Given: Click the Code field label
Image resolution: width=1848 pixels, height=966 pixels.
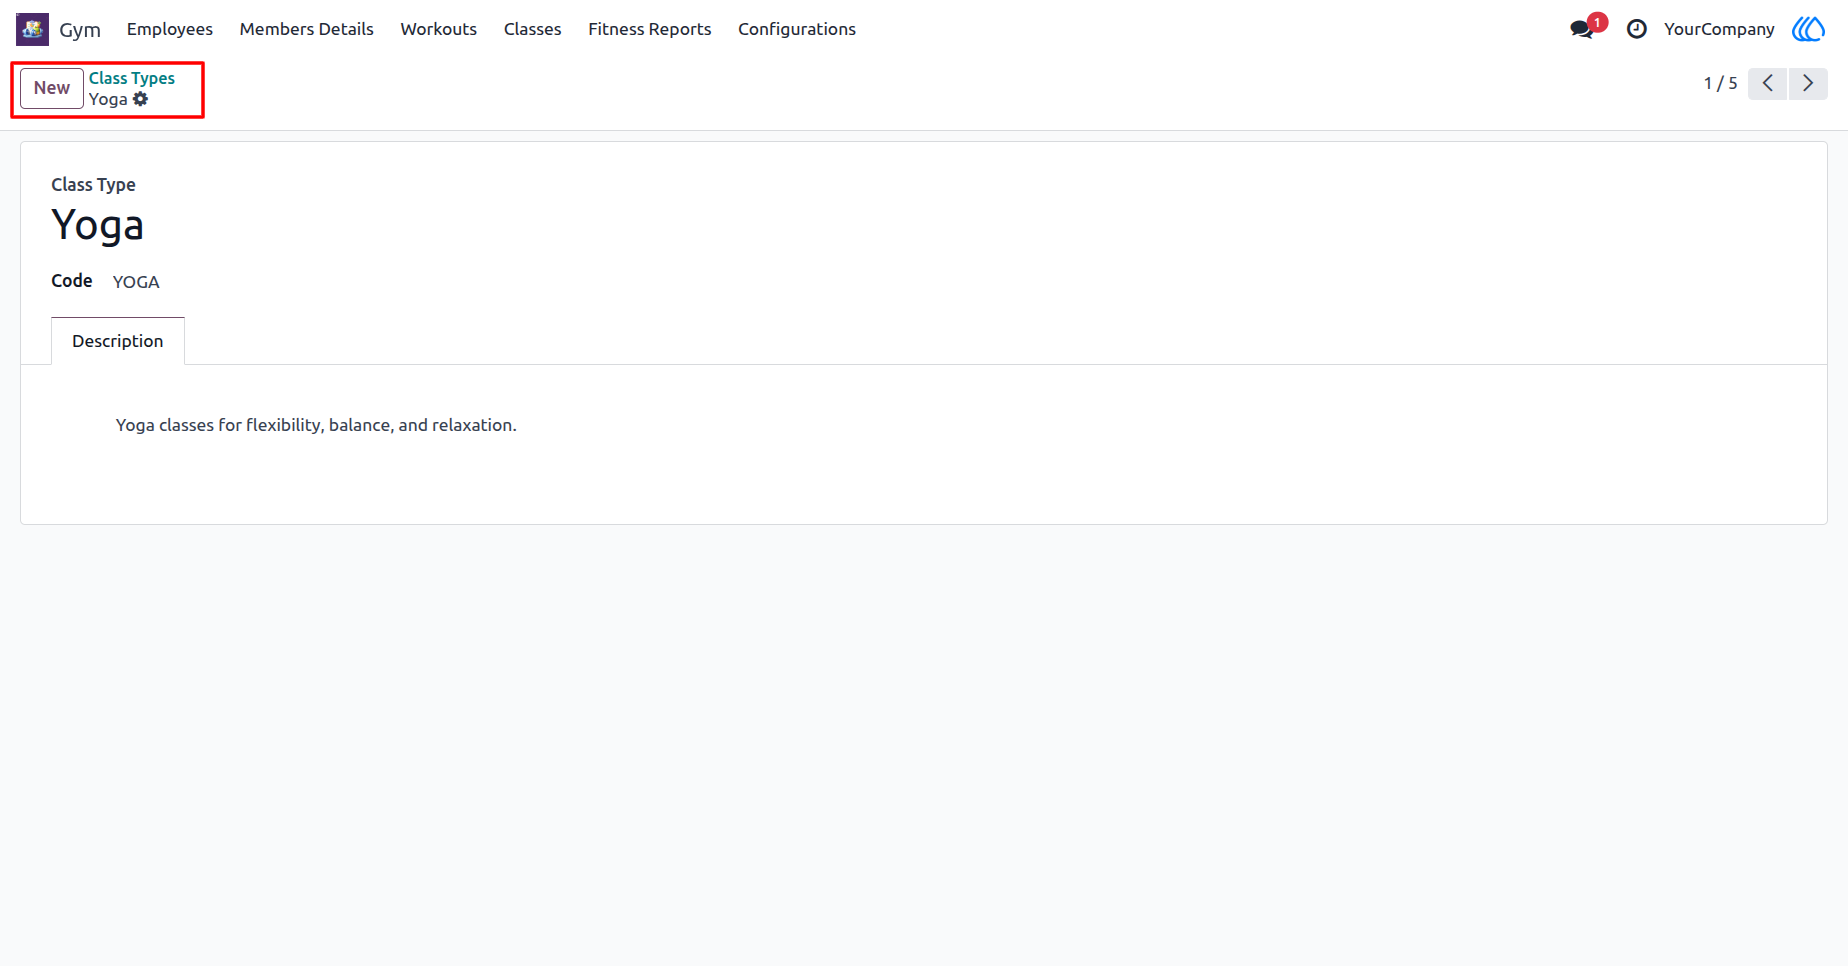Looking at the screenshot, I should [72, 281].
